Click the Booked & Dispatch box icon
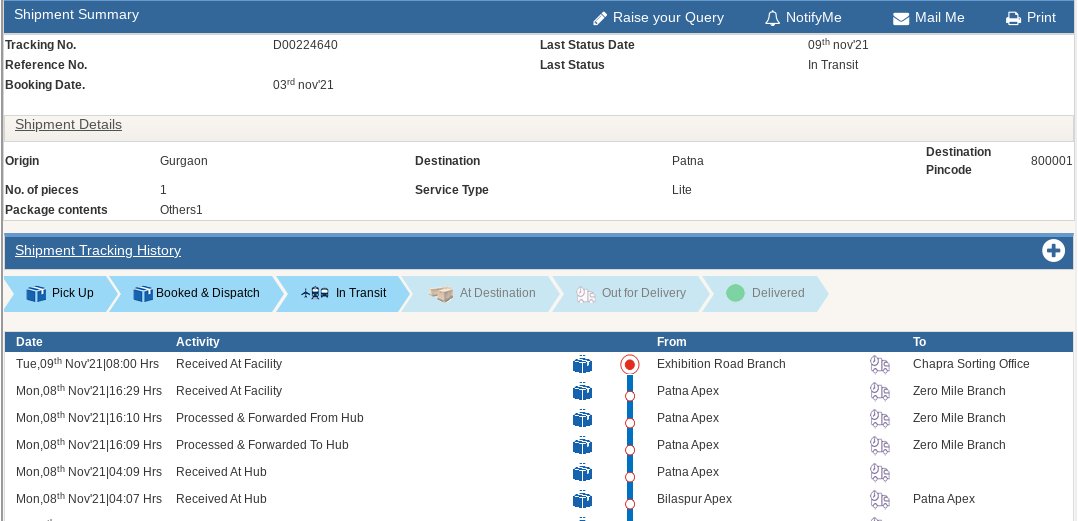This screenshot has width=1078, height=521. coord(142,293)
